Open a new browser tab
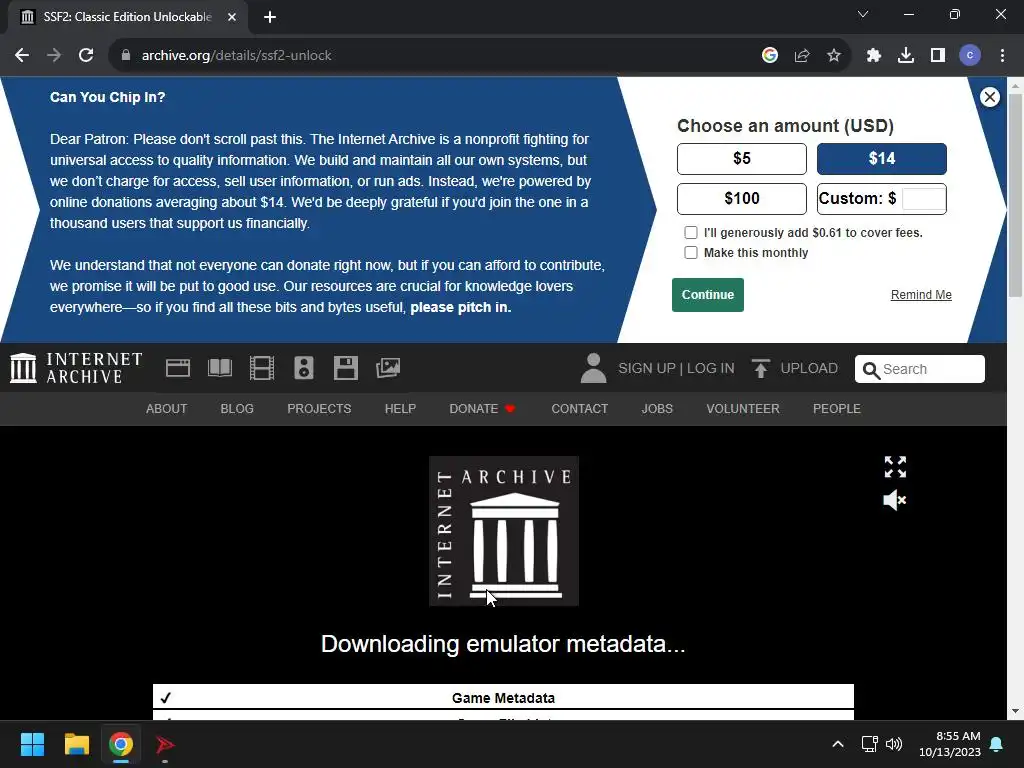This screenshot has height=768, width=1024. pyautogui.click(x=270, y=17)
